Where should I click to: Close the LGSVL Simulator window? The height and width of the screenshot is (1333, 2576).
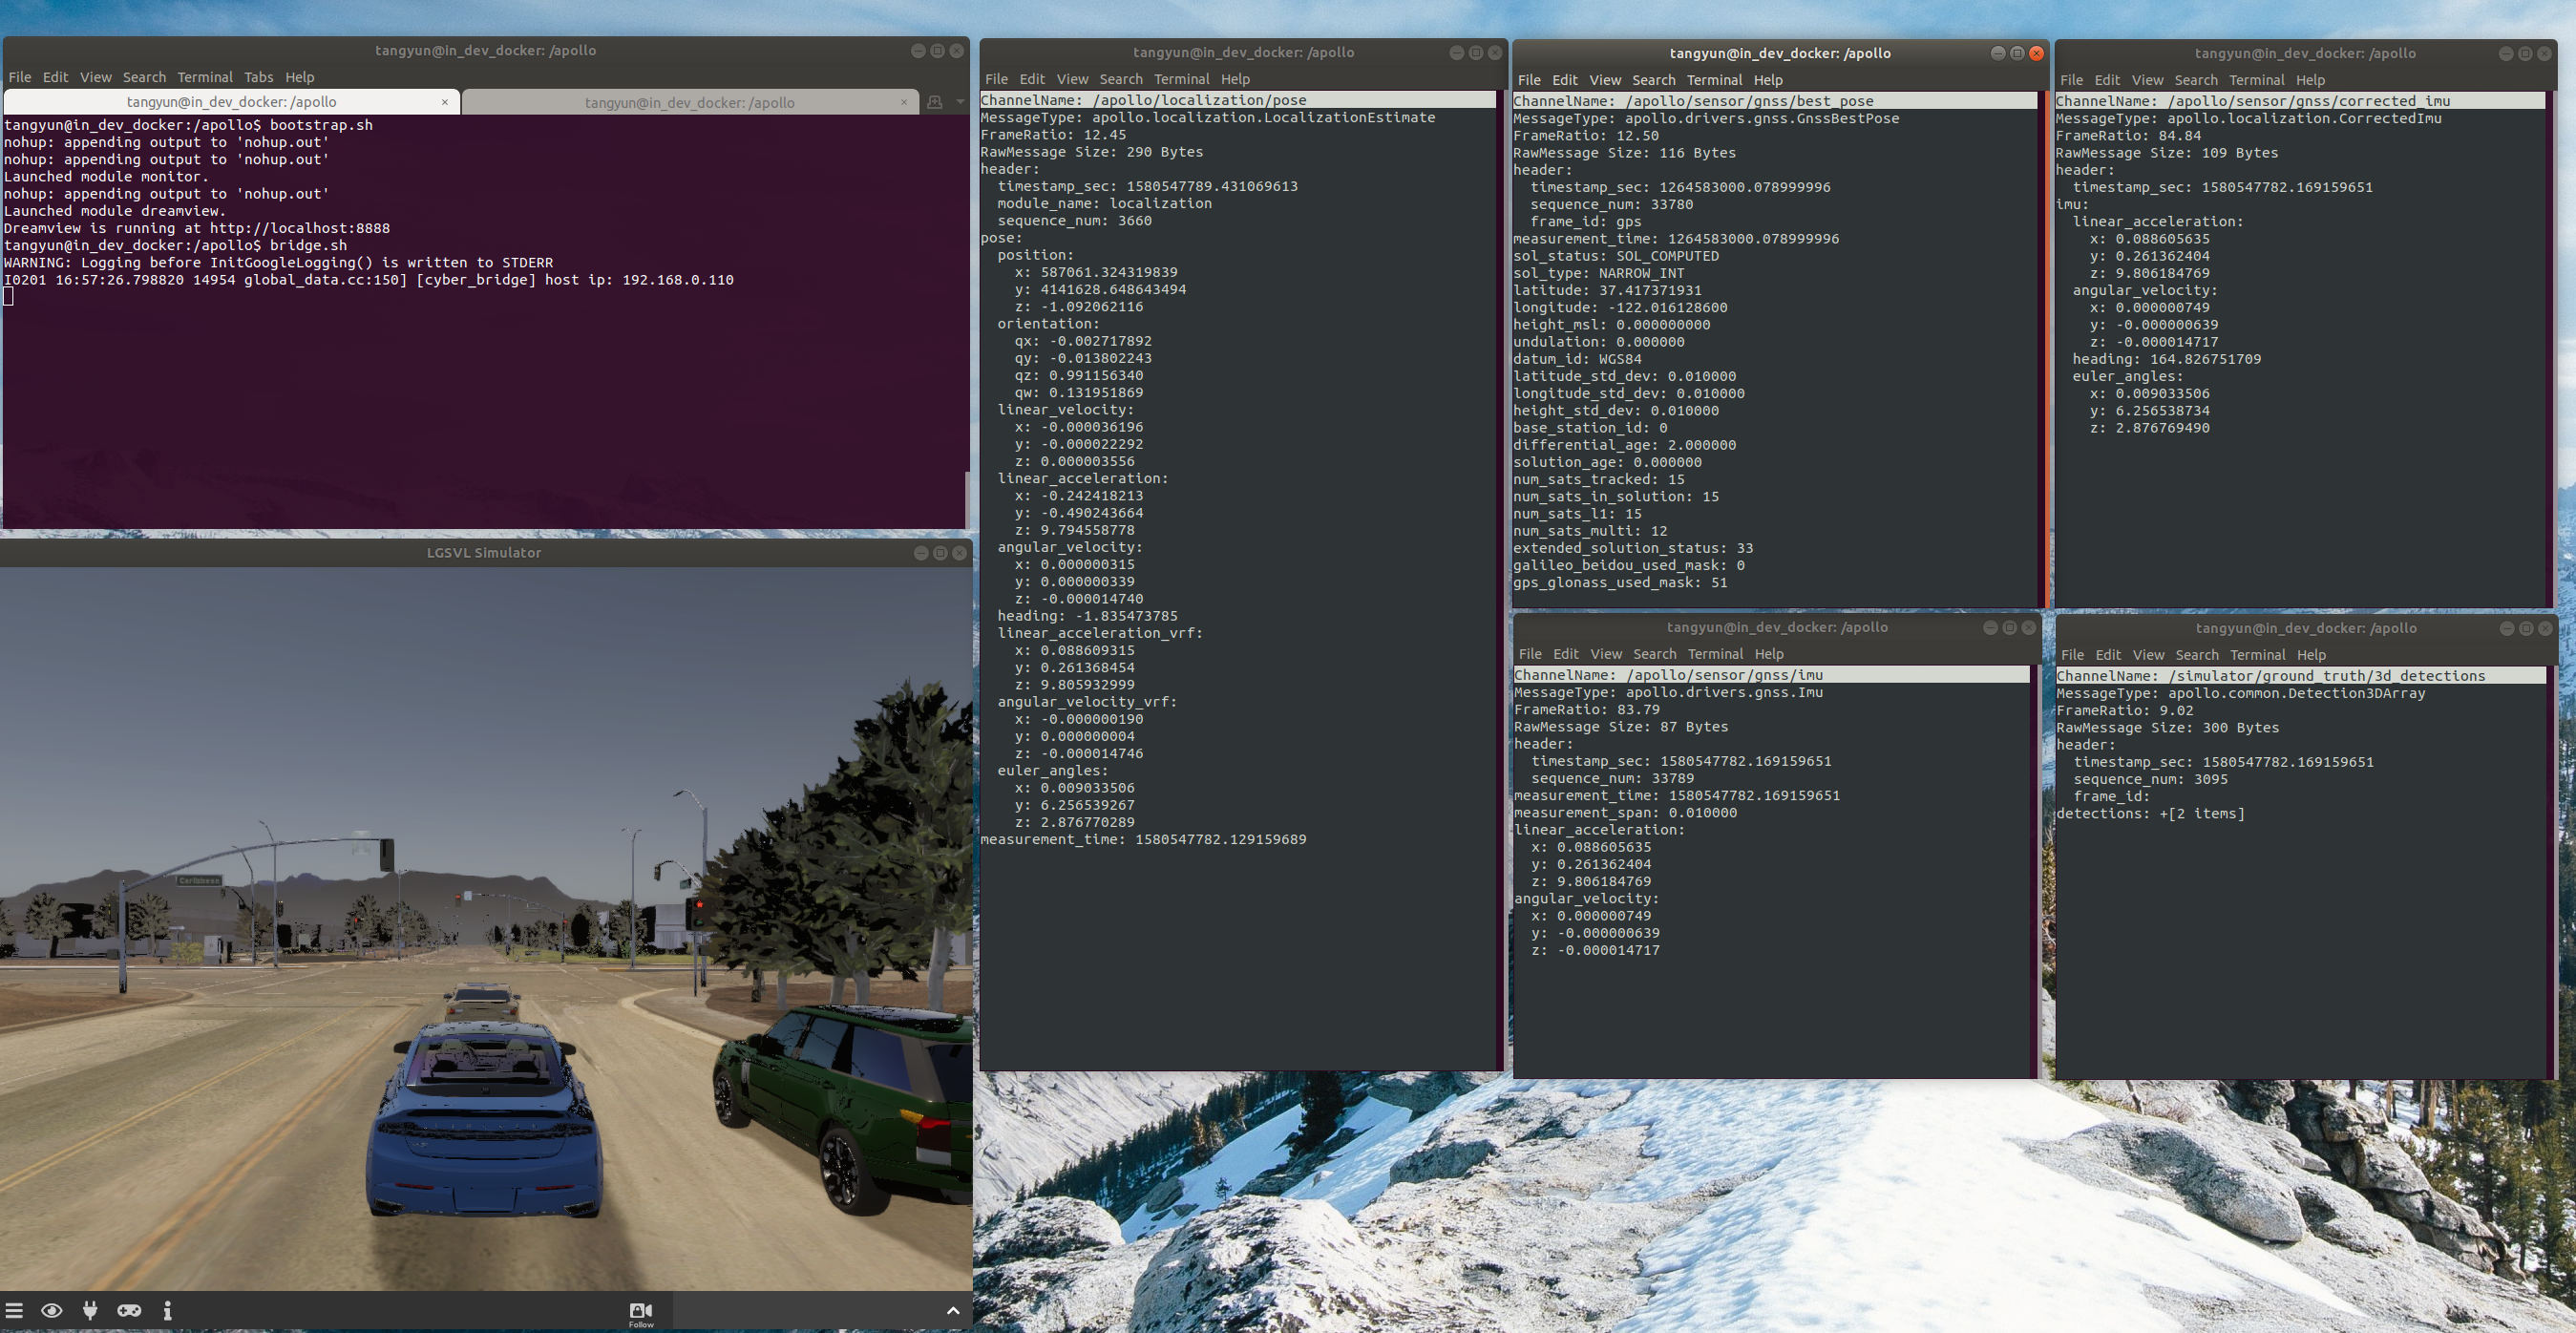(959, 553)
